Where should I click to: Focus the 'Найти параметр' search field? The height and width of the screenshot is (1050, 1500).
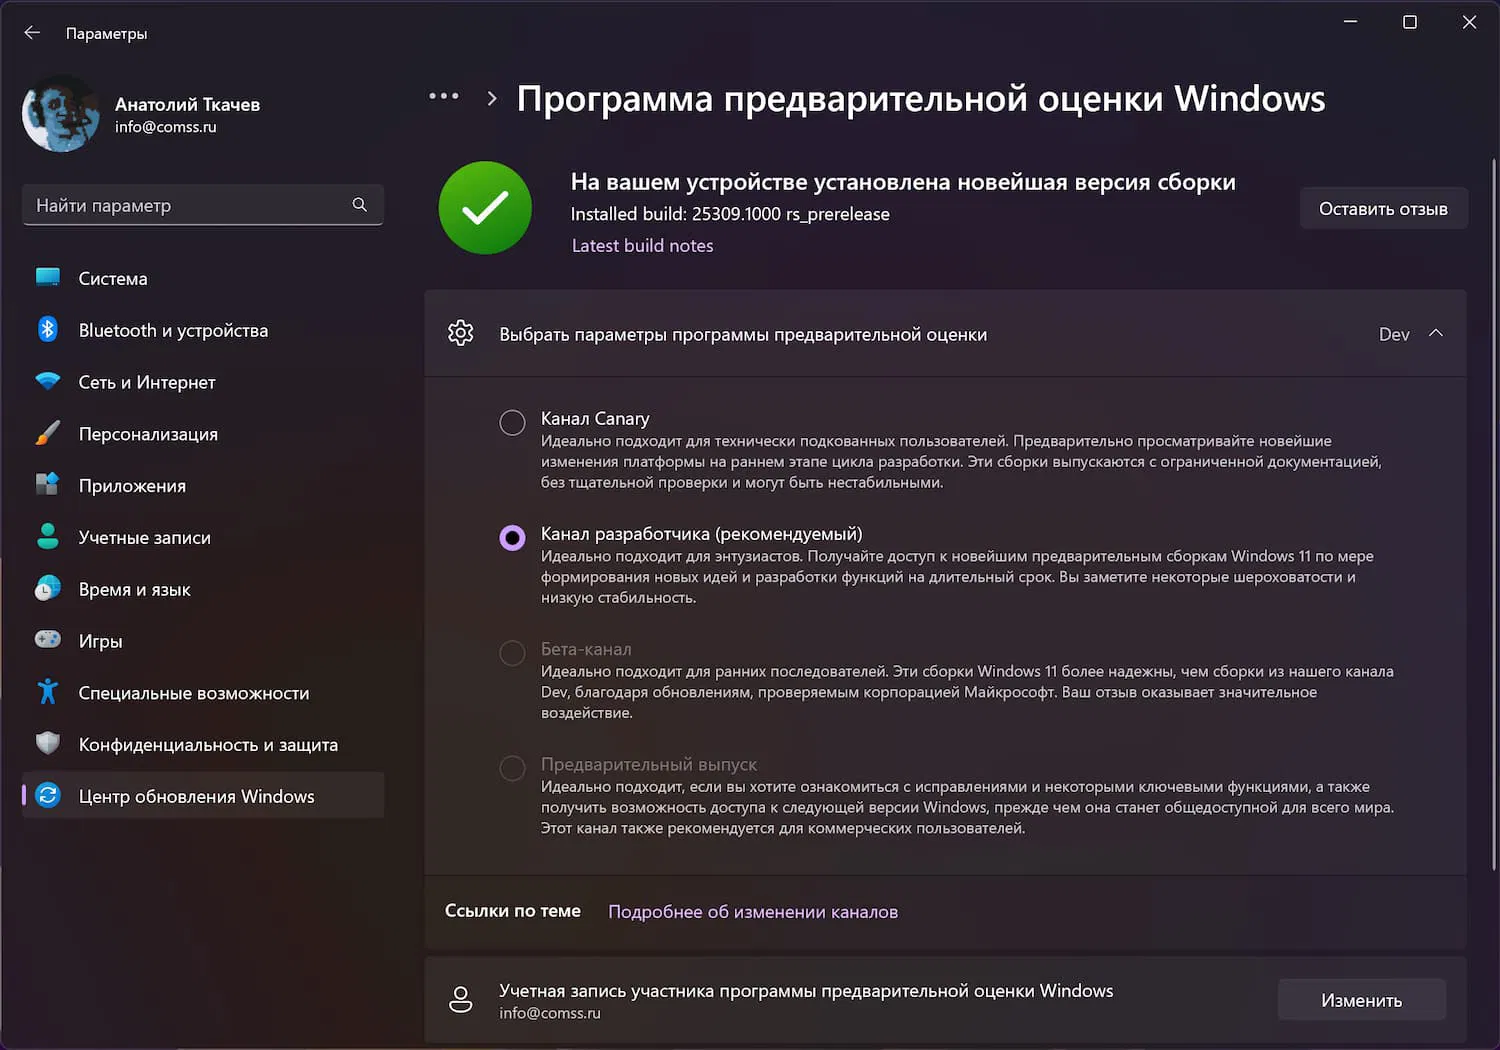coord(203,205)
